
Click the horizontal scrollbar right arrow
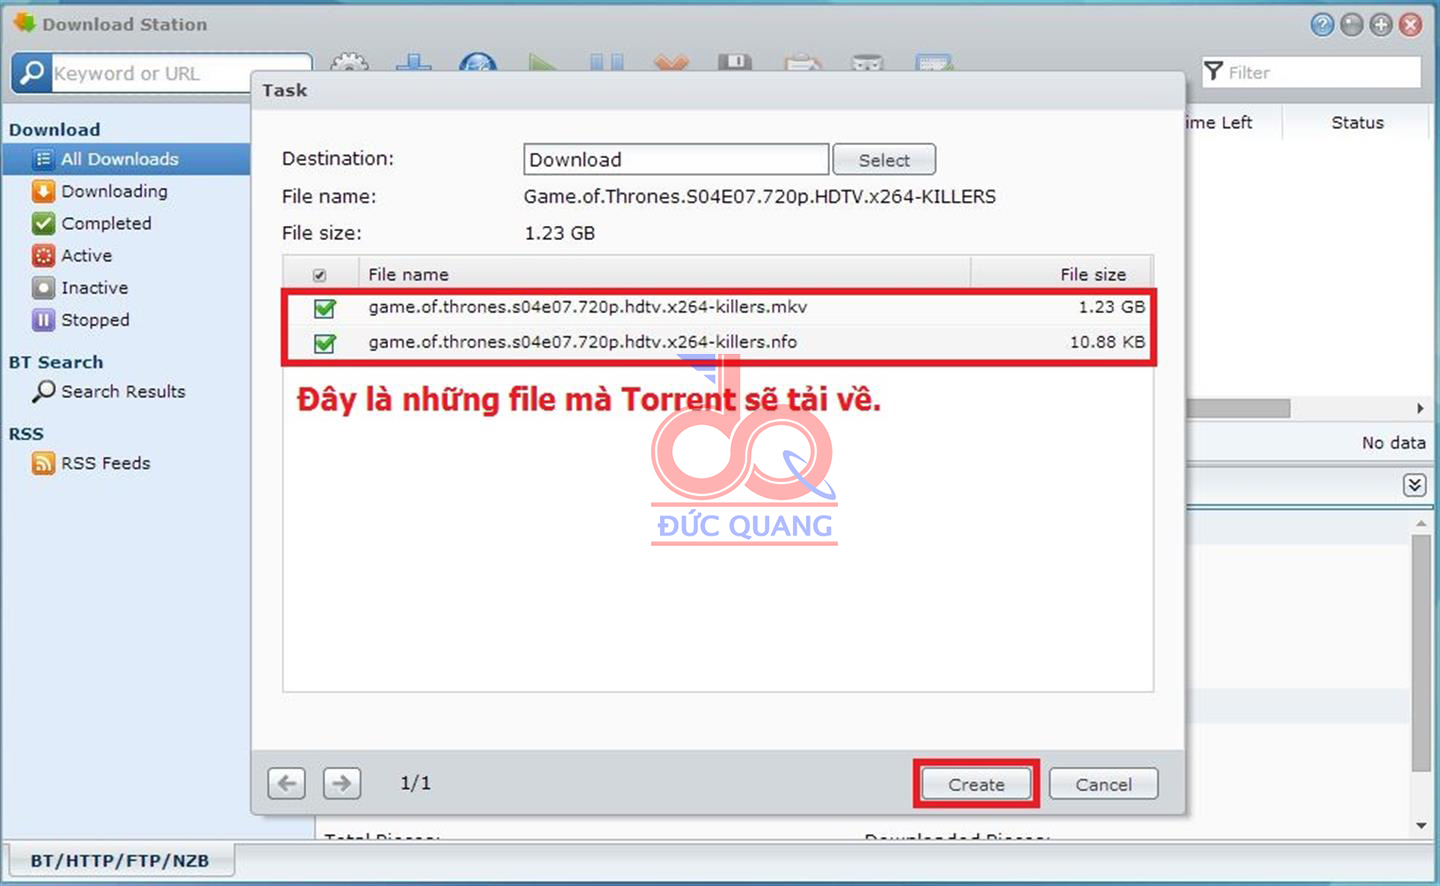pyautogui.click(x=1420, y=409)
